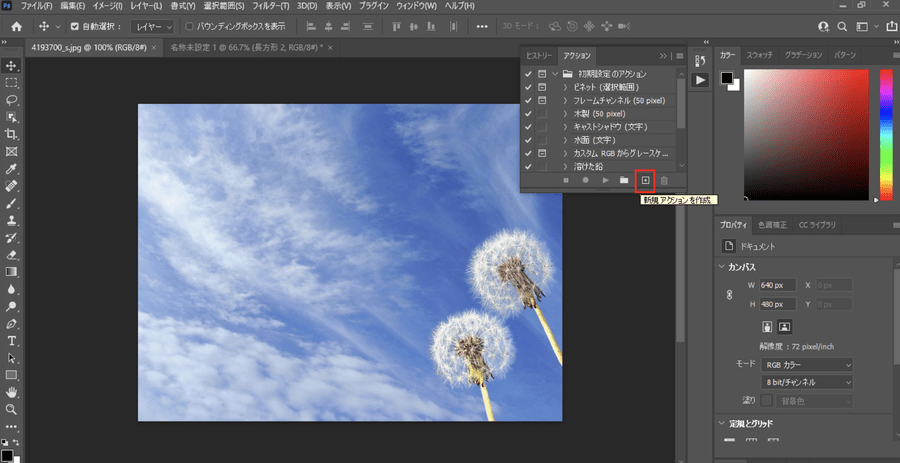Switch to the スウォッチ panel tab
The height and width of the screenshot is (463, 900).
click(760, 54)
